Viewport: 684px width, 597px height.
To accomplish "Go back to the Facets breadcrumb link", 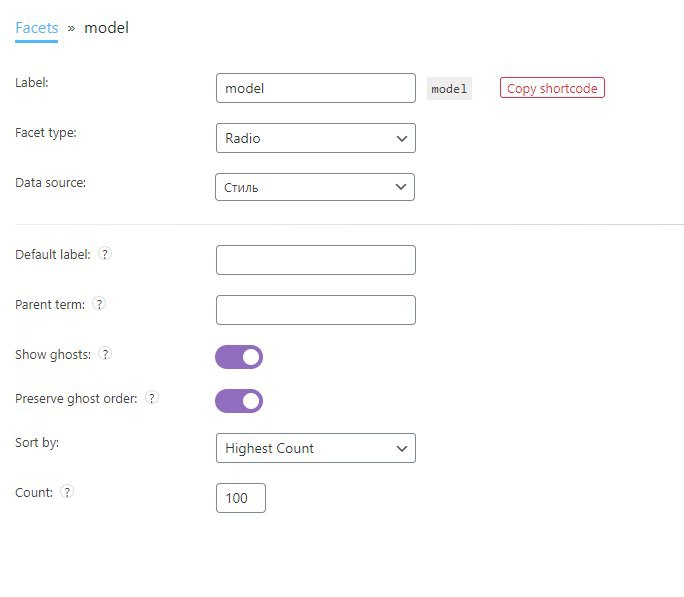I will pos(37,28).
